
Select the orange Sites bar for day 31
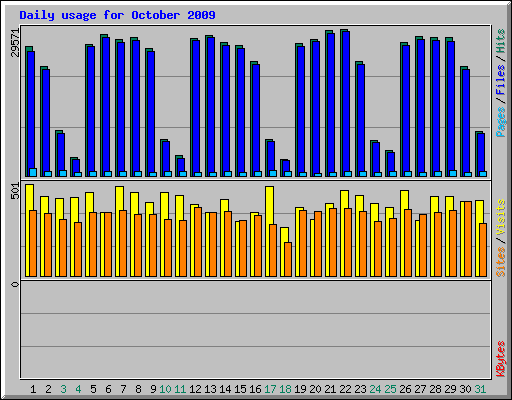(x=483, y=250)
